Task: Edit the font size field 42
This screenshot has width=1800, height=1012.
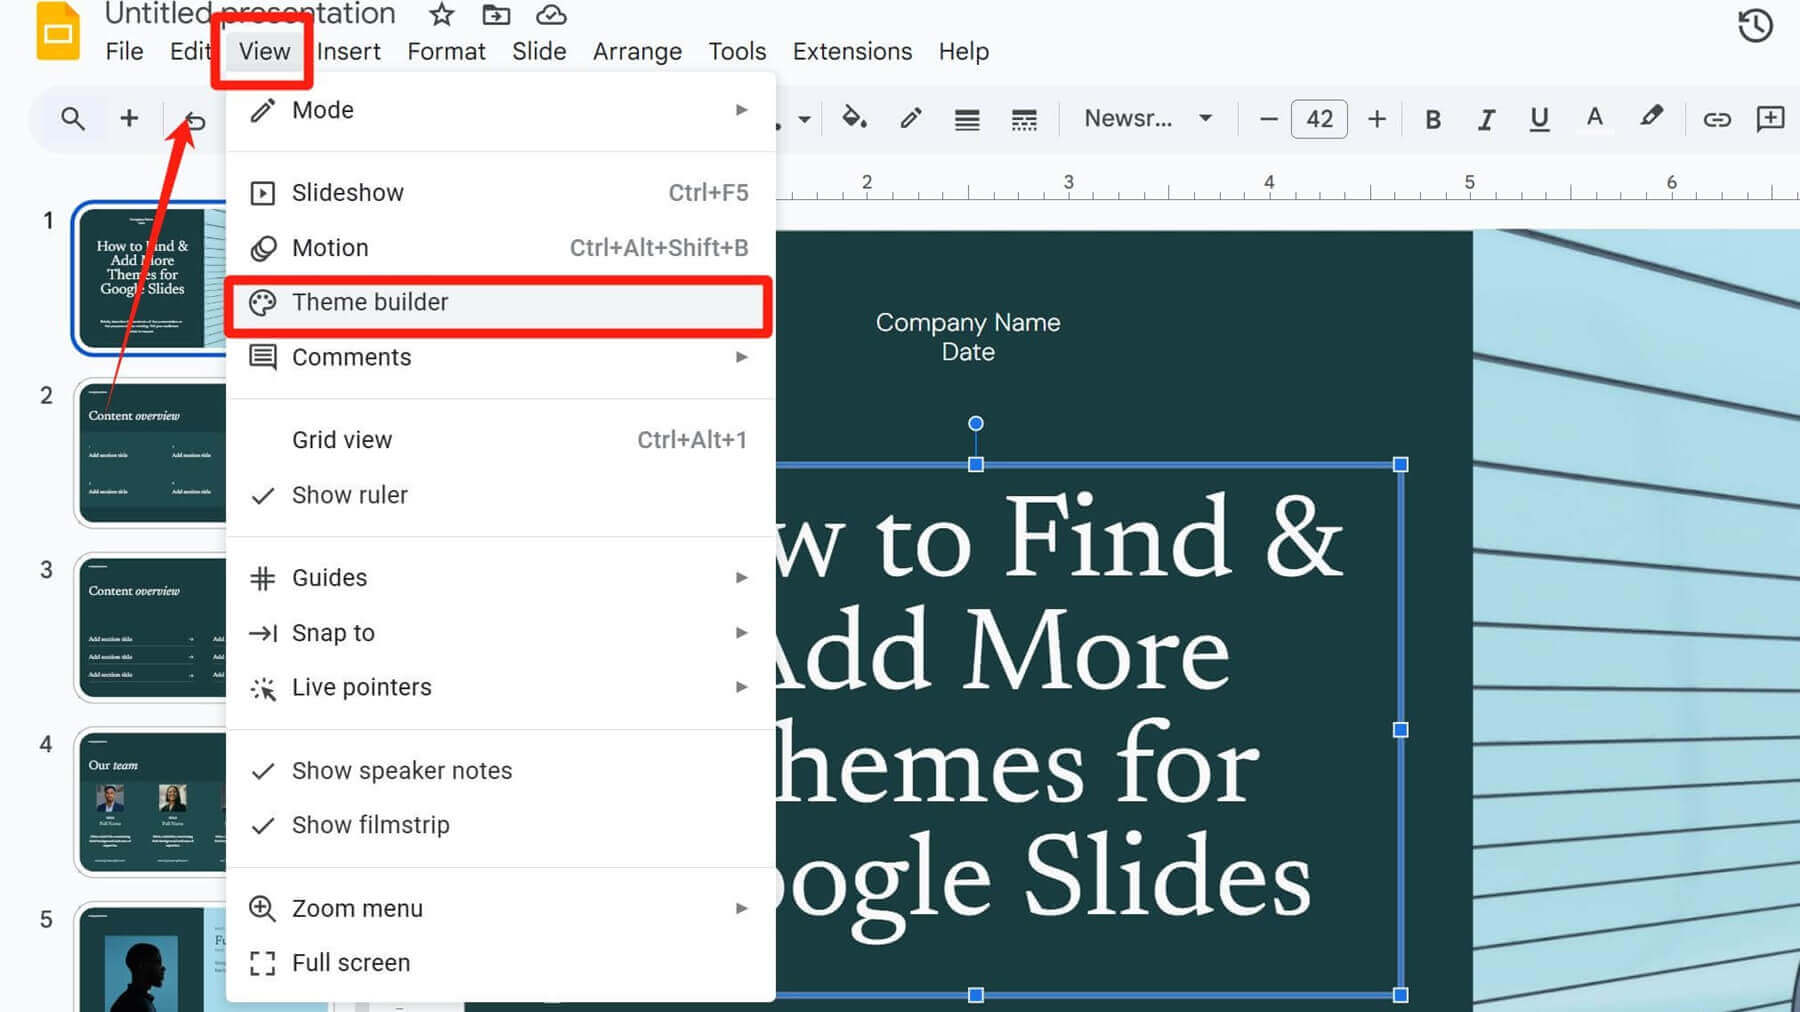Action: click(1319, 119)
